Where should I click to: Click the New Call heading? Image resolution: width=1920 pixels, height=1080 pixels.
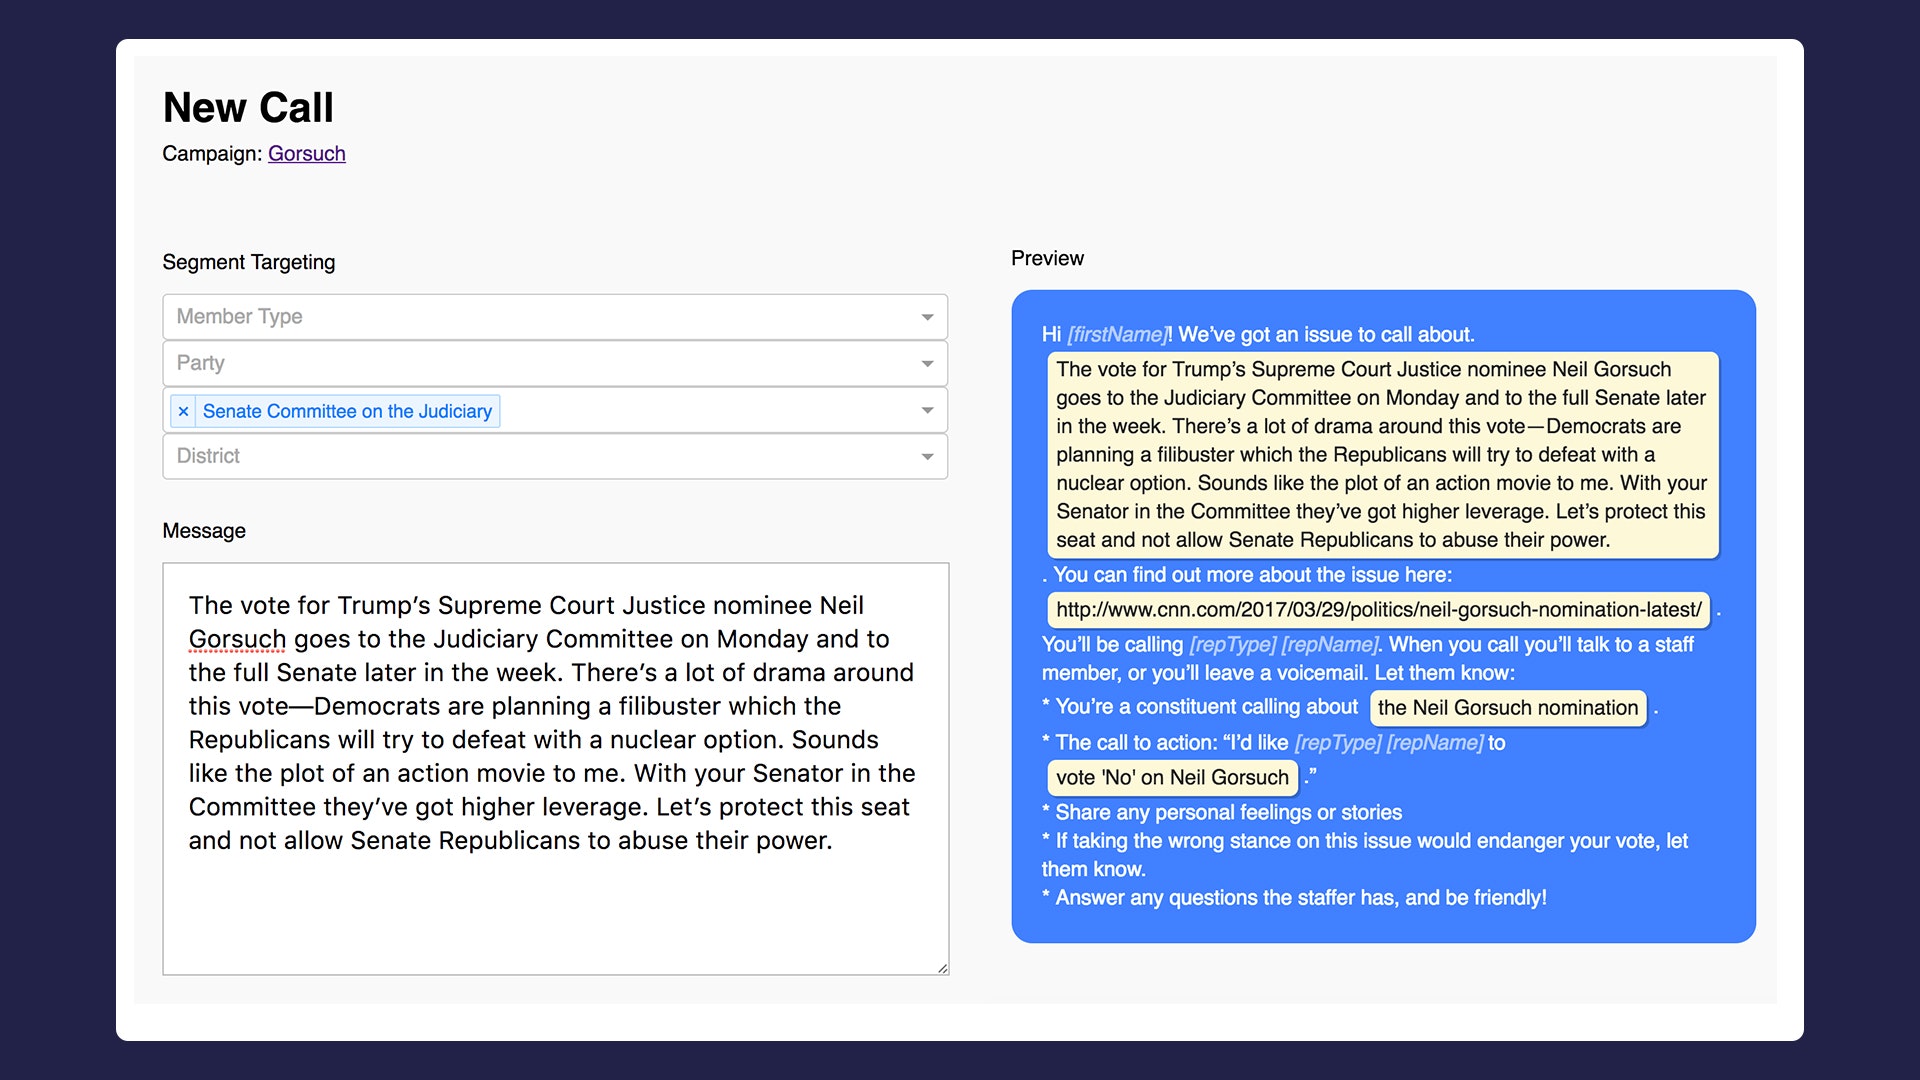pyautogui.click(x=248, y=108)
